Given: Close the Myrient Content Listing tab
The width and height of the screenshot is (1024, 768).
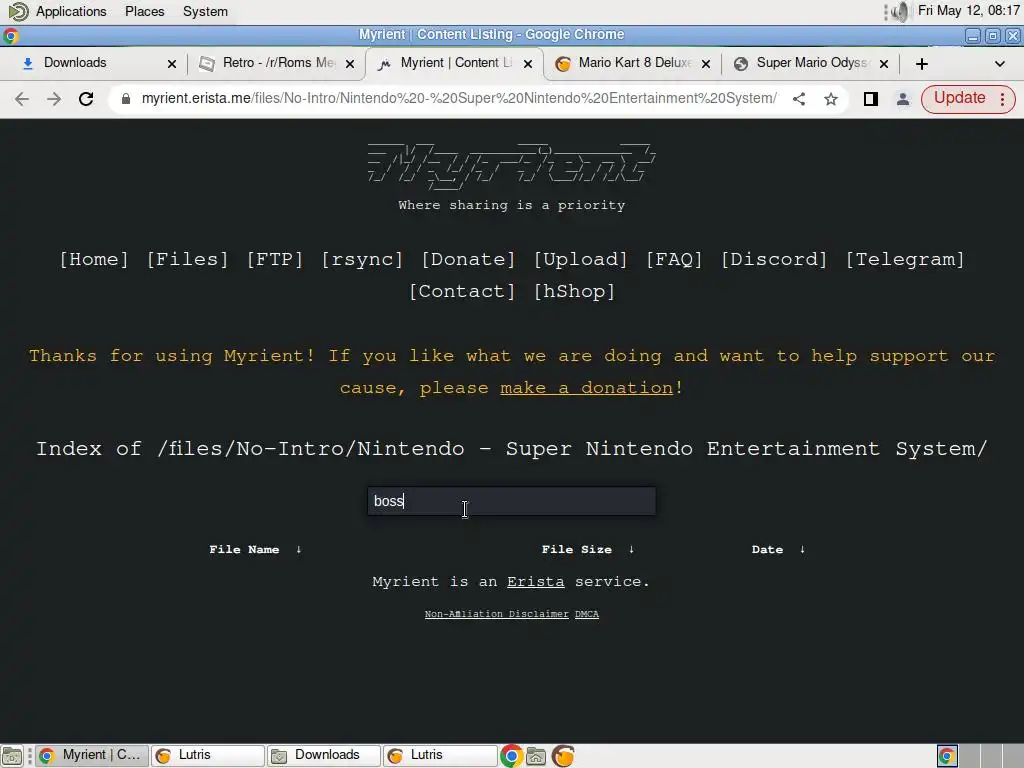Looking at the screenshot, I should [x=528, y=63].
